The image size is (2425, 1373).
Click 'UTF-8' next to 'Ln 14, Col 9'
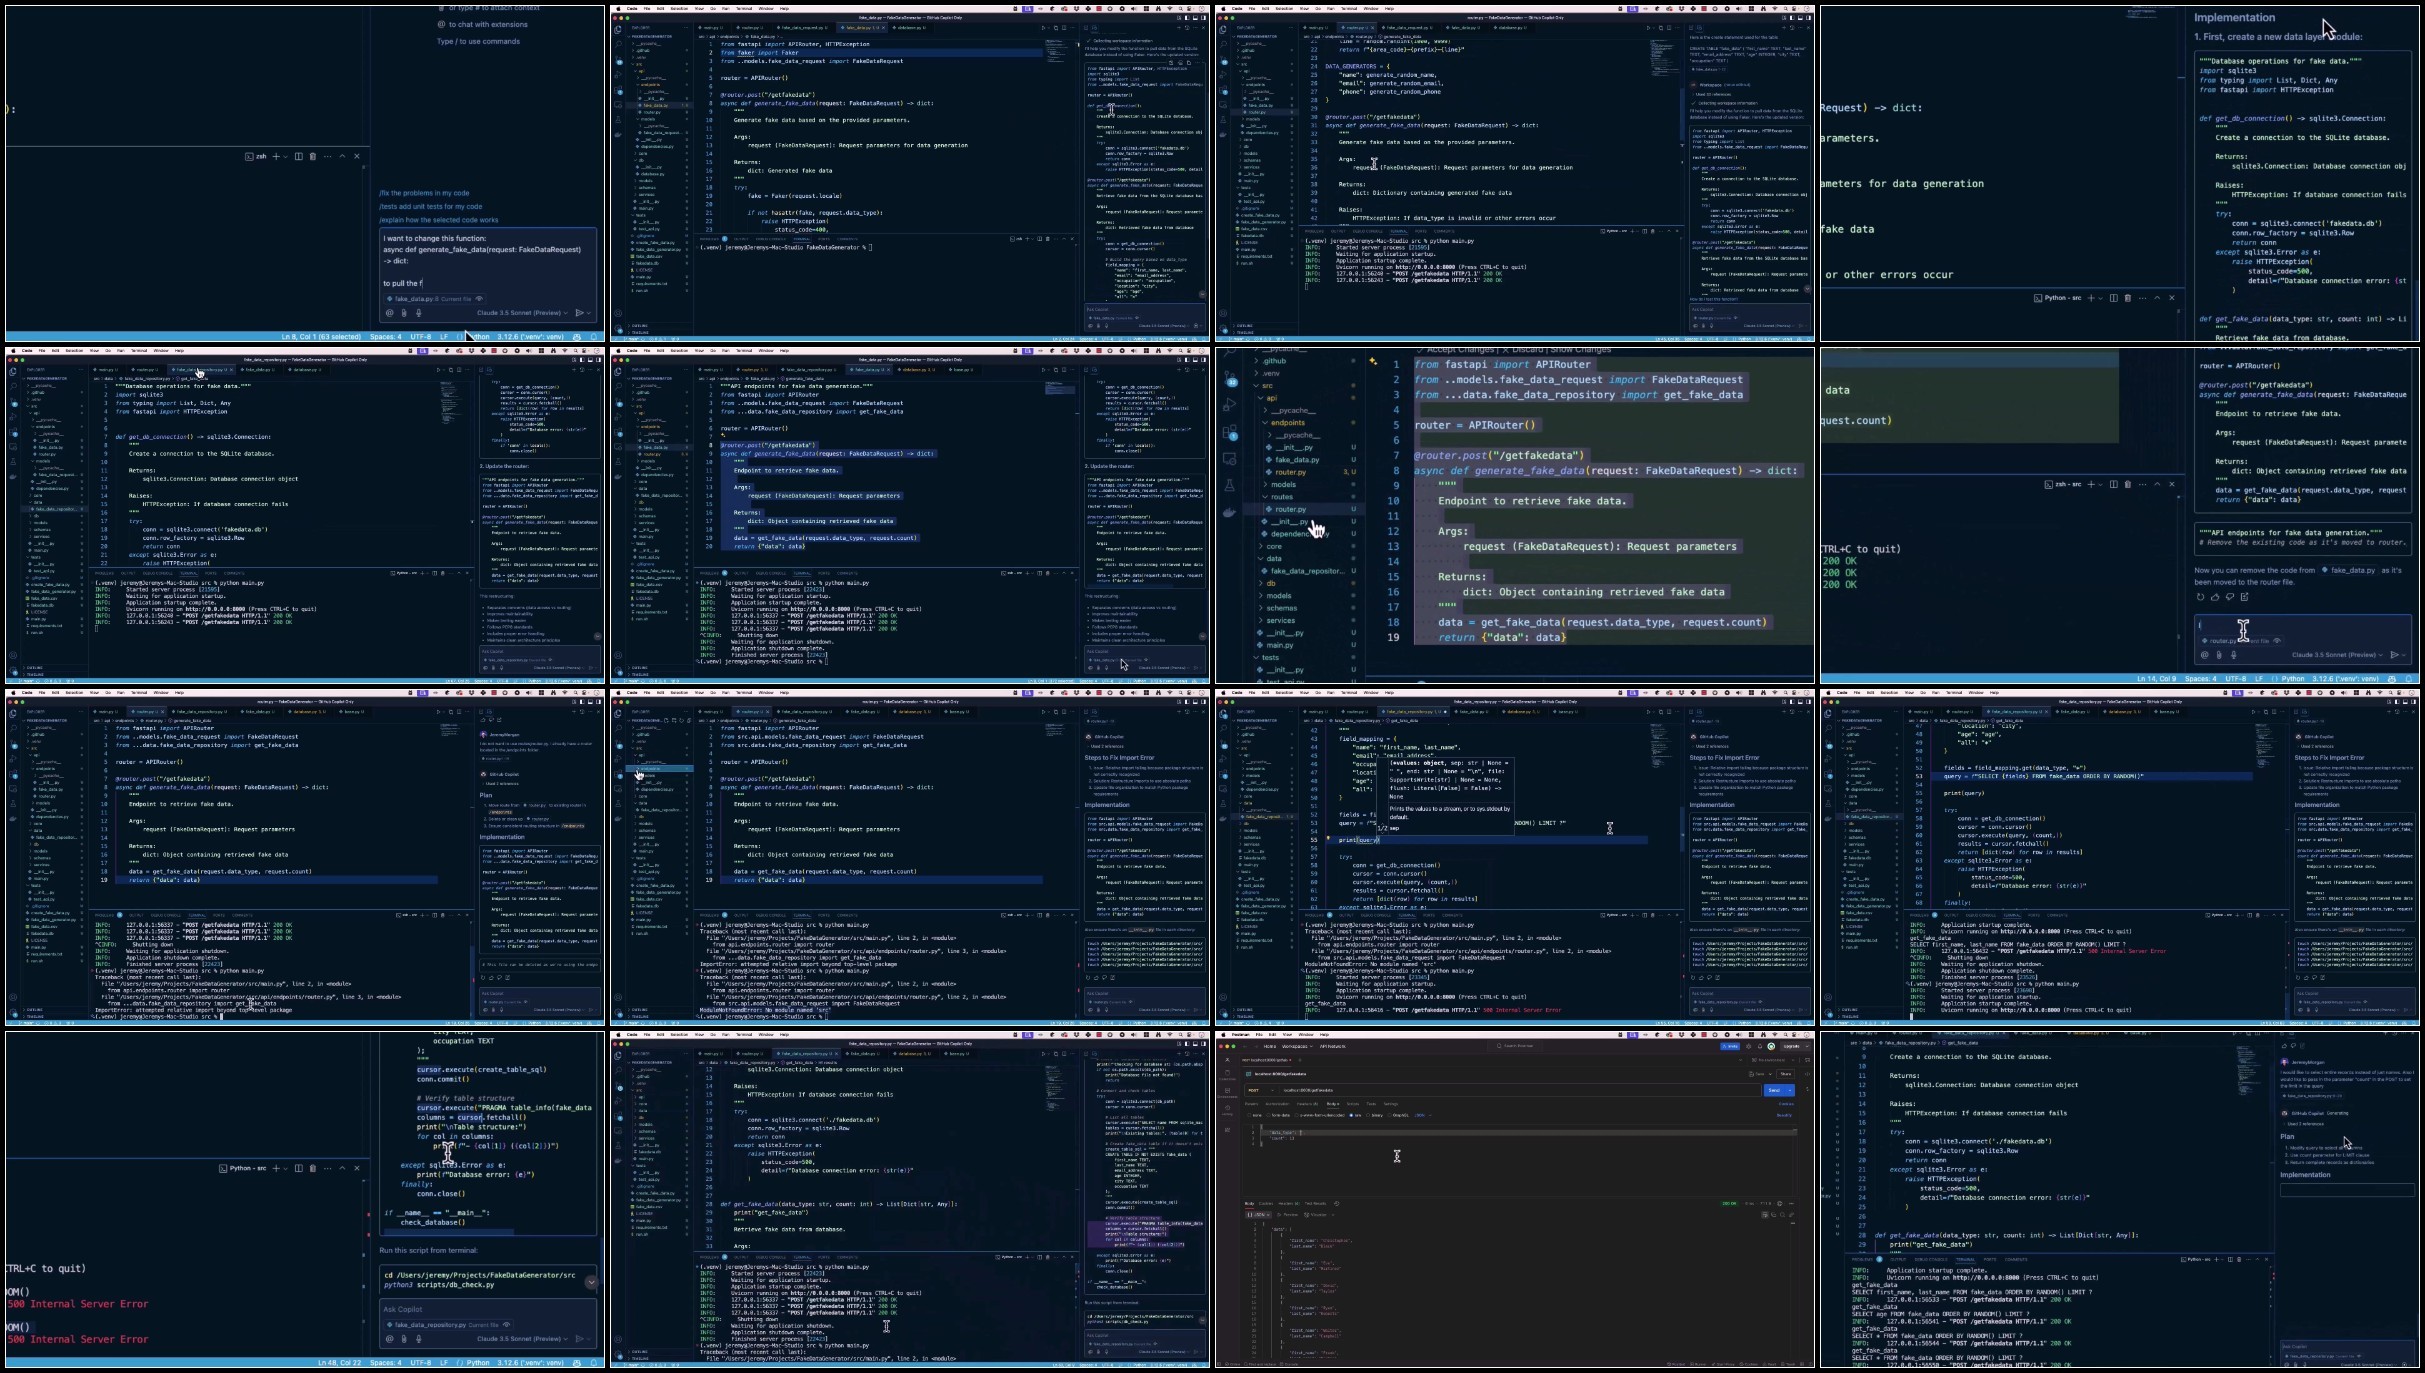(x=2238, y=678)
